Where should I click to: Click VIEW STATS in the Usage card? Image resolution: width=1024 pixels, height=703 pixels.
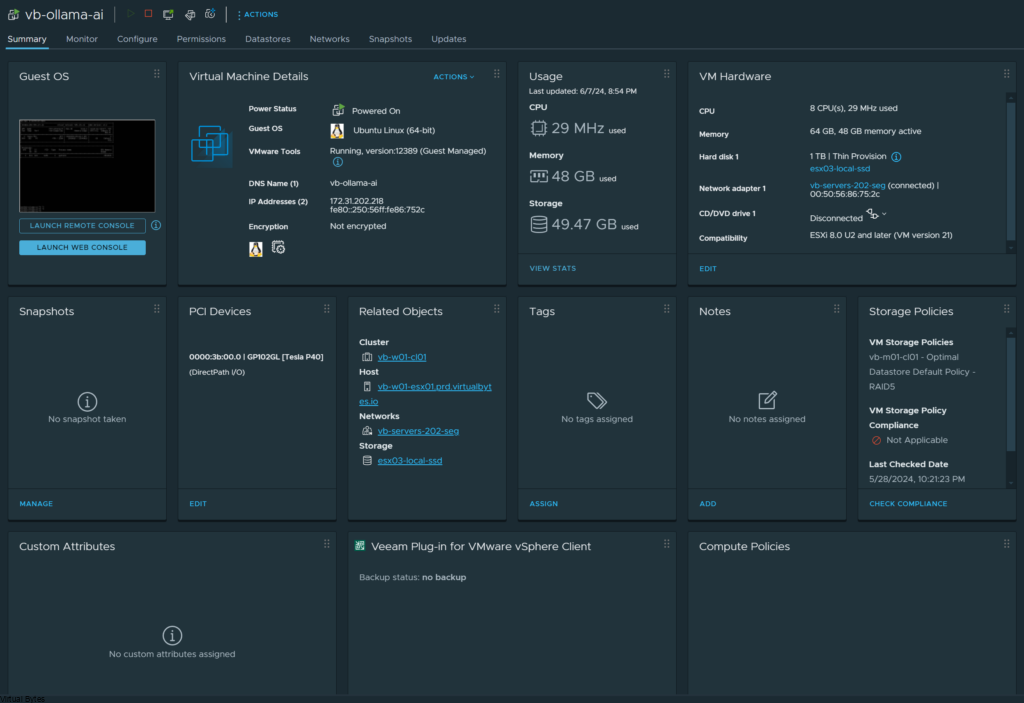tap(553, 268)
